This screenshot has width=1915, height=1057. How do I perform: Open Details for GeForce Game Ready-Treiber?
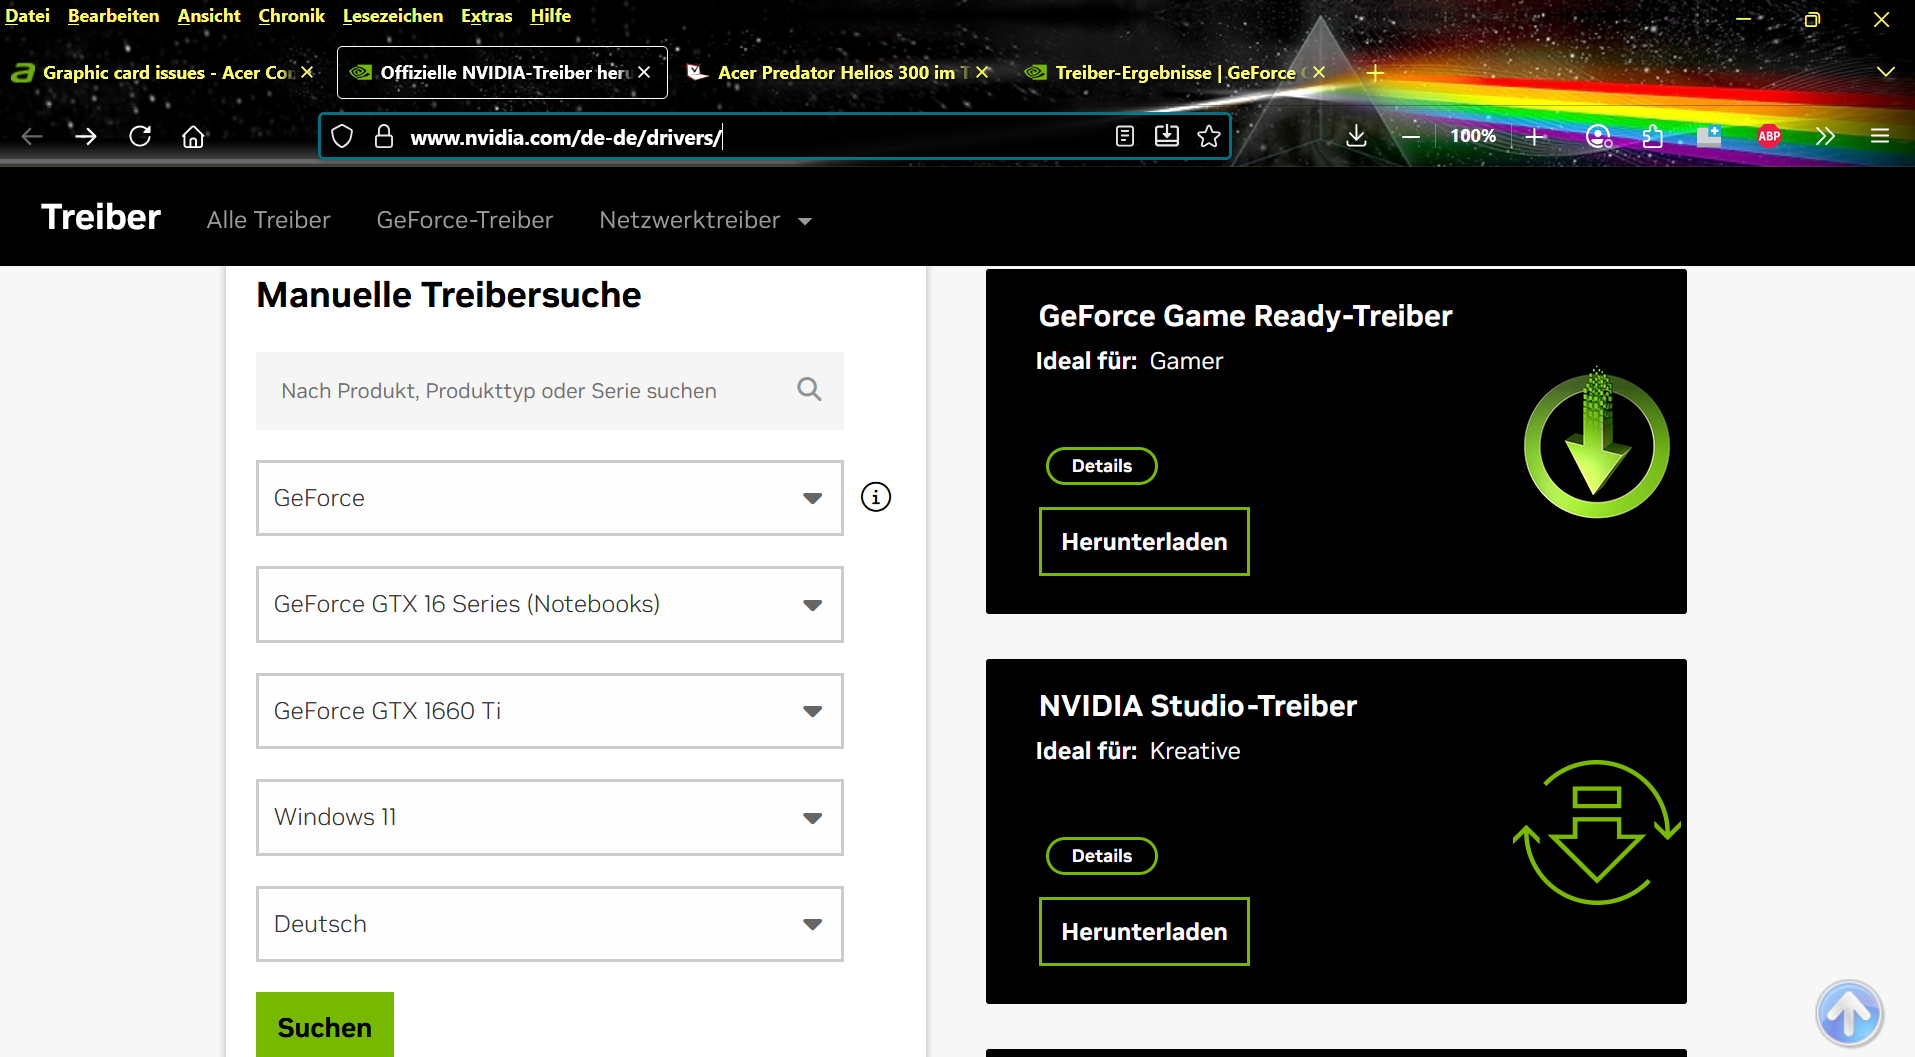(1101, 466)
